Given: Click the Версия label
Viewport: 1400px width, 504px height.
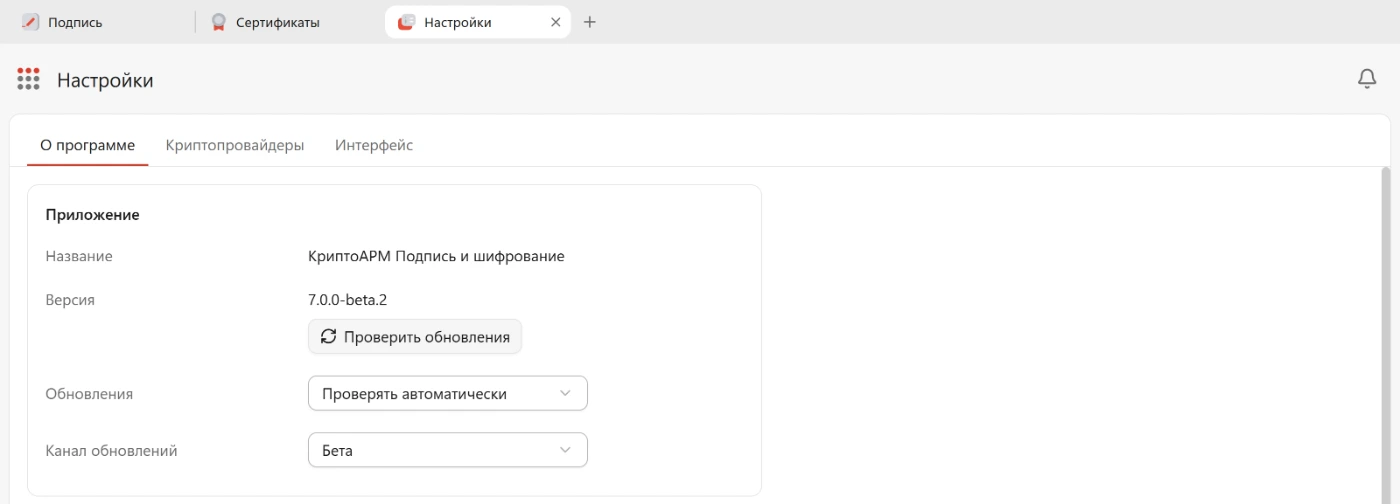Looking at the screenshot, I should point(70,299).
